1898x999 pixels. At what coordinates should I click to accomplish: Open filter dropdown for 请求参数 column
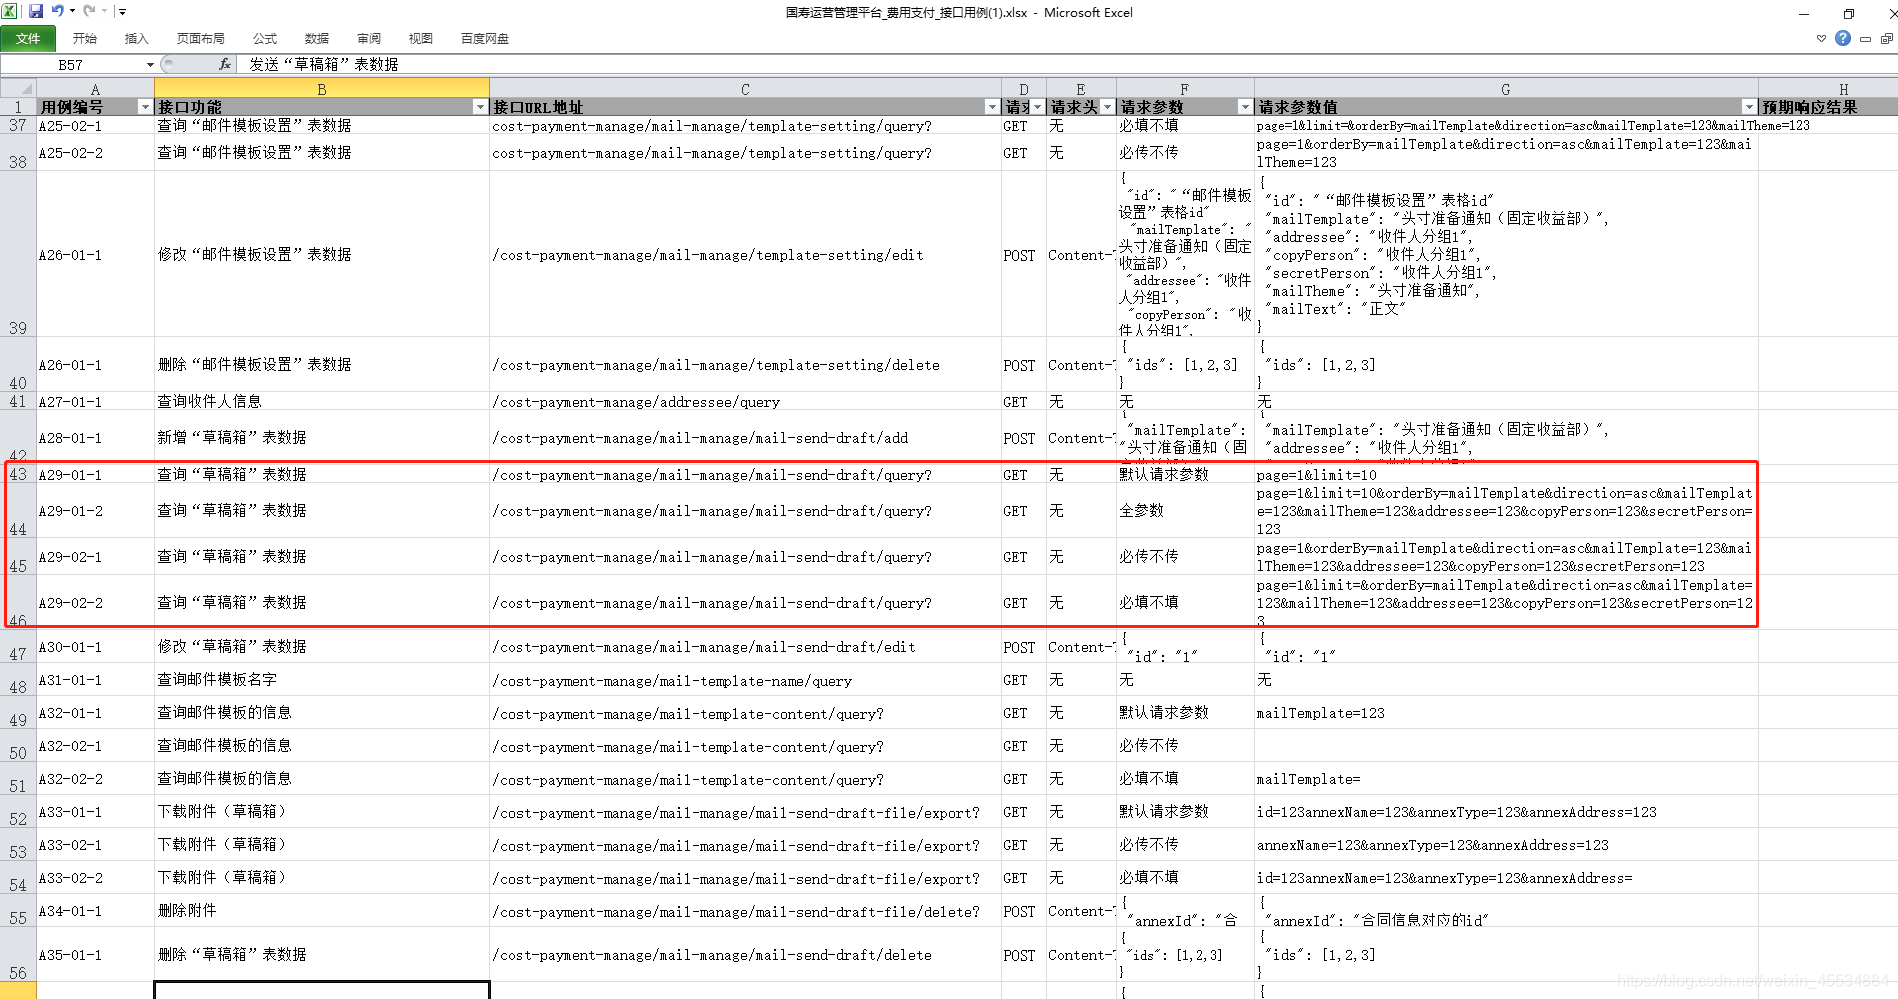1245,107
